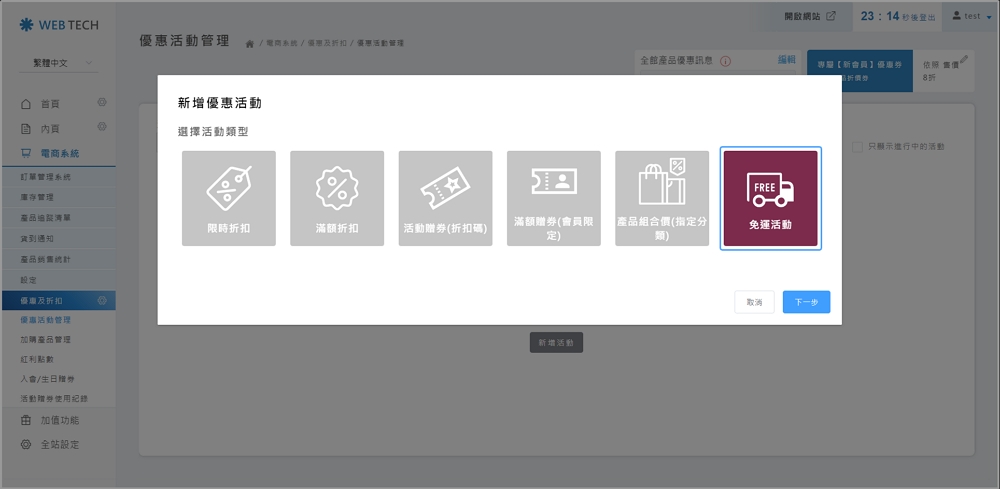The height and width of the screenshot is (489, 1000).
Task: Open 訂單管理系統 in the sidebar
Action: pyautogui.click(x=46, y=177)
